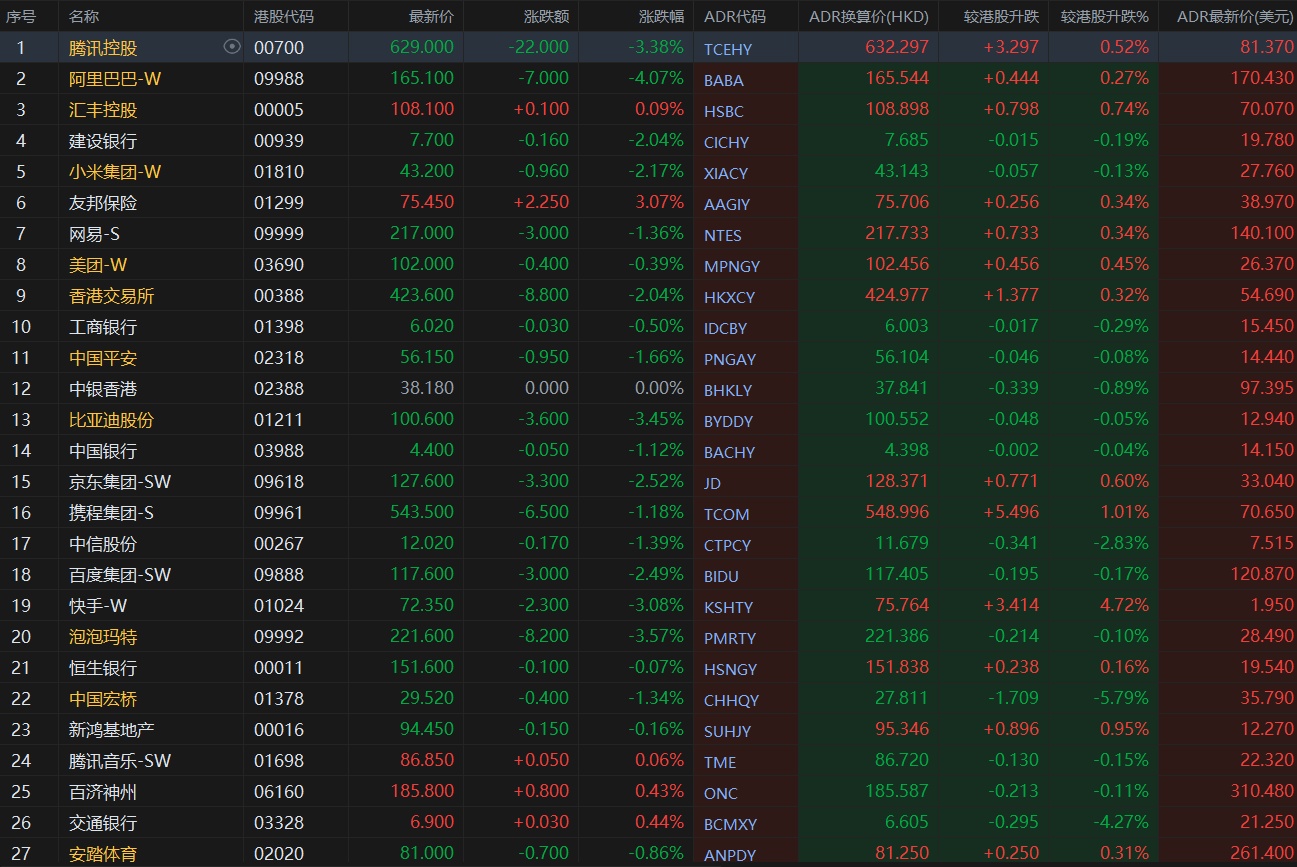Select the 京东集团-SW stock name
This screenshot has height=867, width=1297.
120,481
